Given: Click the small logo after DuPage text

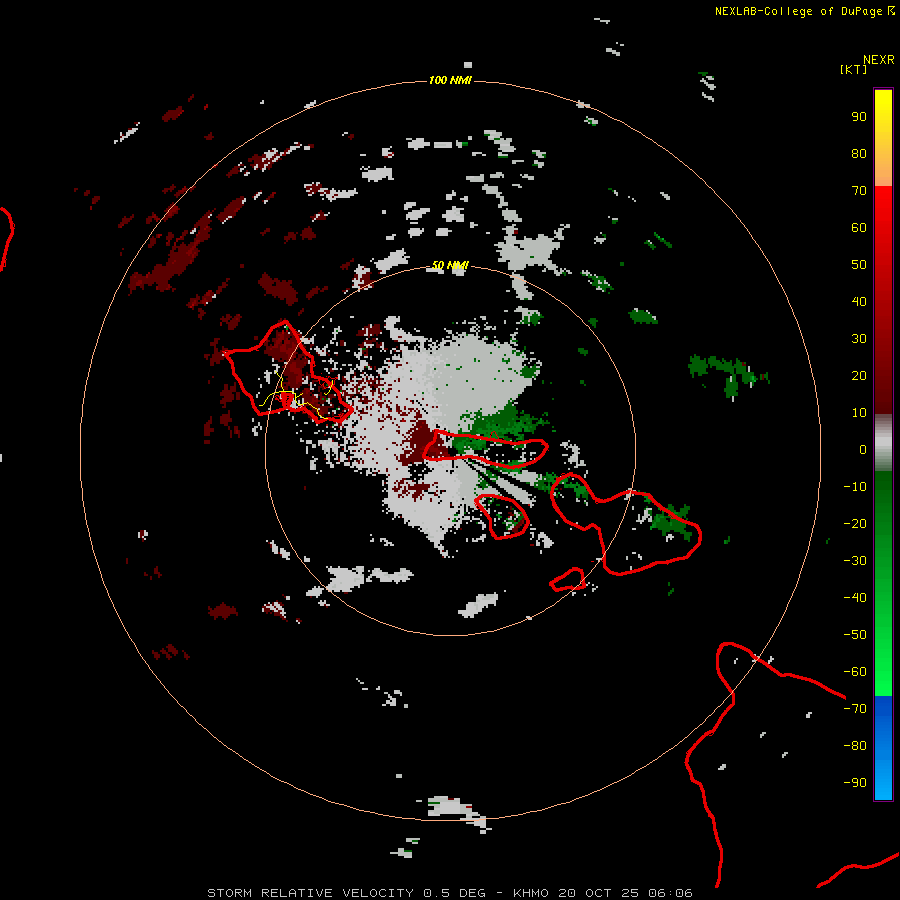Looking at the screenshot, I should [891, 10].
